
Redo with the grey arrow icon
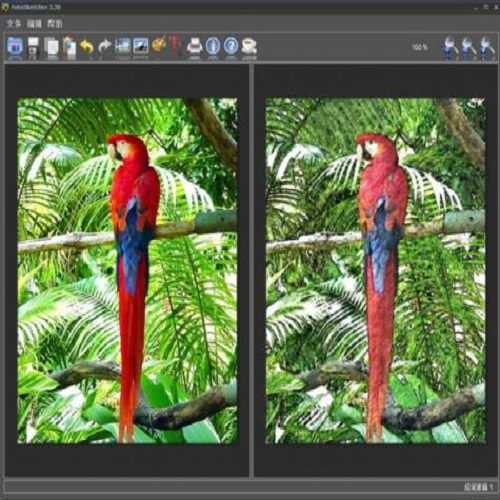tap(105, 46)
